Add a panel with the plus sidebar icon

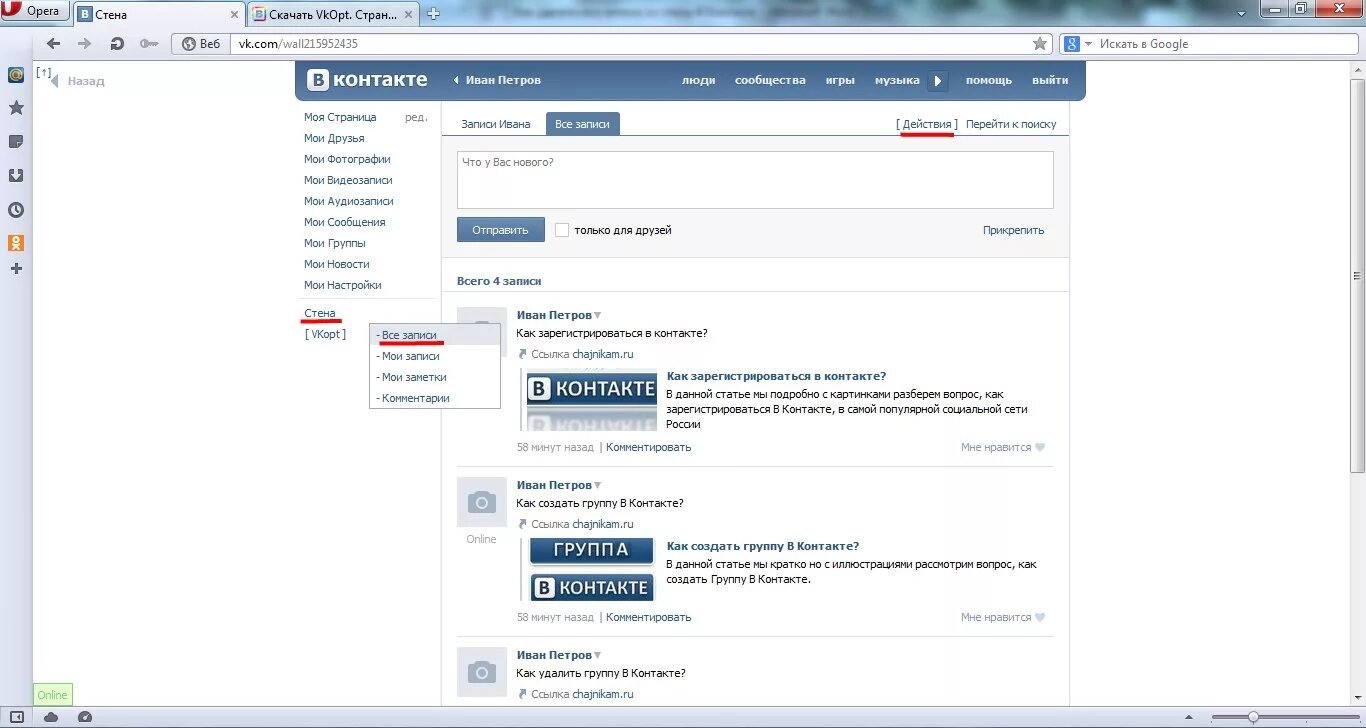pos(16,268)
